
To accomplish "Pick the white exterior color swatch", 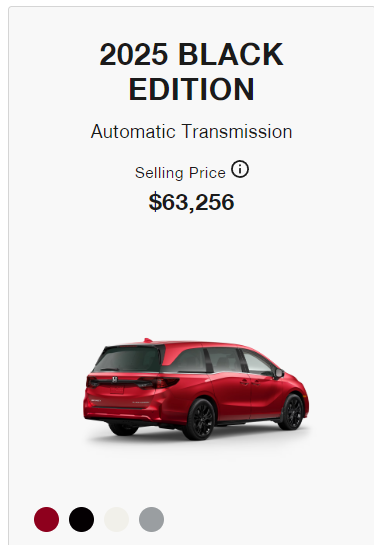I will point(116,519).
